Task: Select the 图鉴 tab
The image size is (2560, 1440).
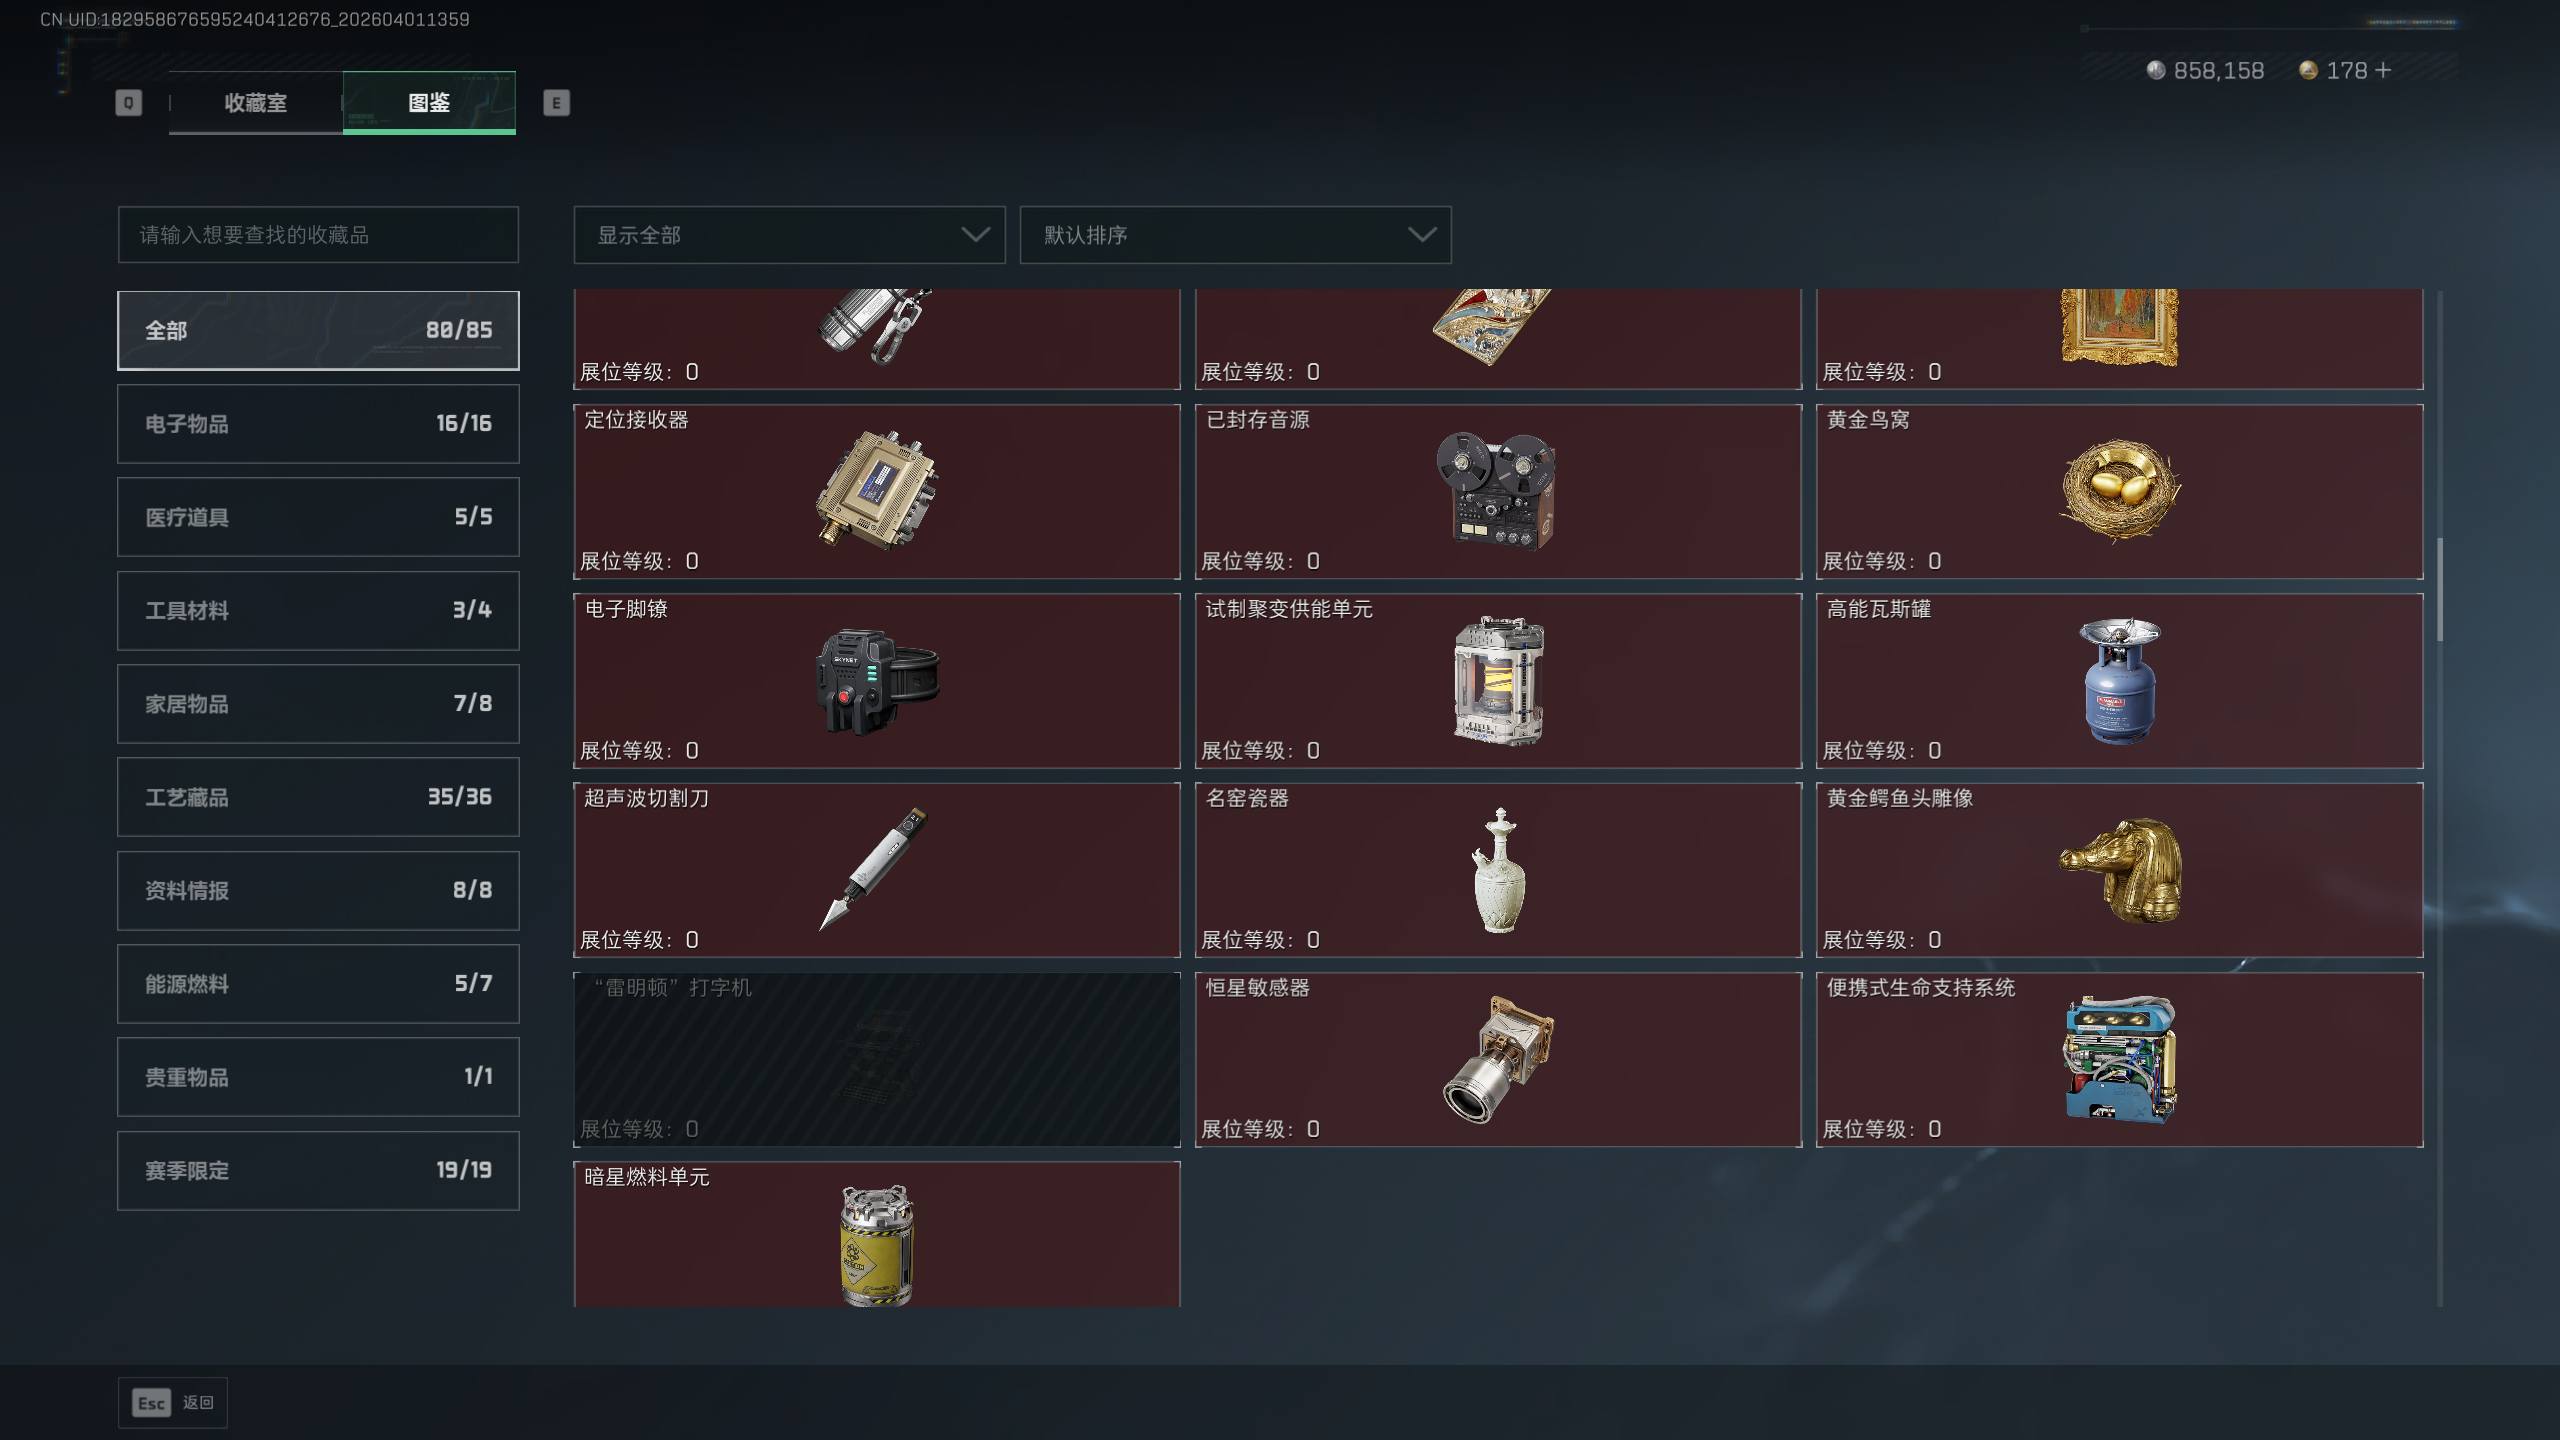Action: click(429, 102)
